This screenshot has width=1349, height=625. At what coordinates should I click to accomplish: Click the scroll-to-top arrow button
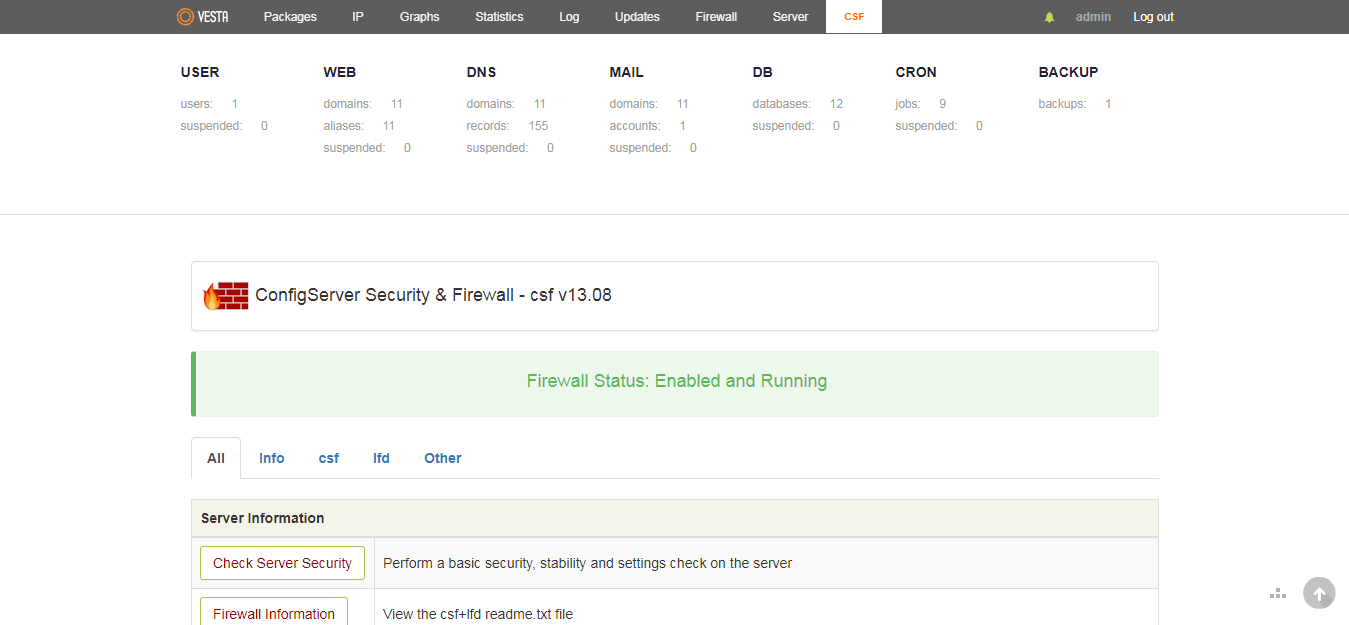coord(1319,593)
